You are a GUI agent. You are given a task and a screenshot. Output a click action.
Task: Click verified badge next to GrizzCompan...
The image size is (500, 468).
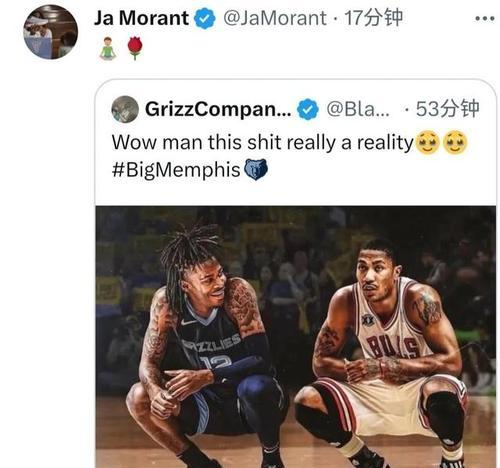click(x=308, y=109)
